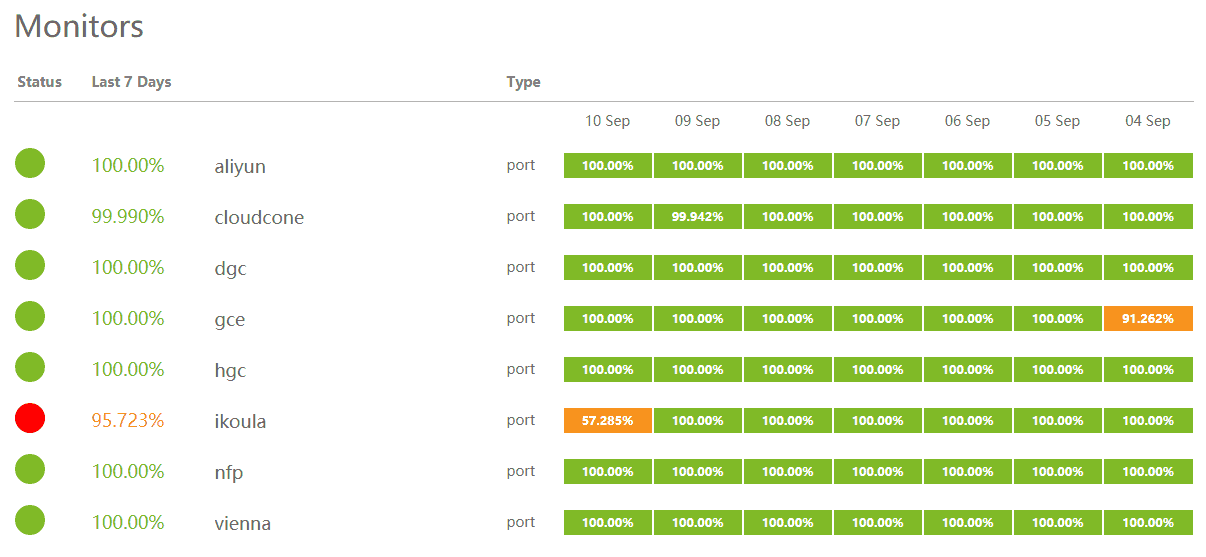The width and height of the screenshot is (1206, 557).
Task: Click the 99.942% cell for cloudcone
Action: pos(698,216)
